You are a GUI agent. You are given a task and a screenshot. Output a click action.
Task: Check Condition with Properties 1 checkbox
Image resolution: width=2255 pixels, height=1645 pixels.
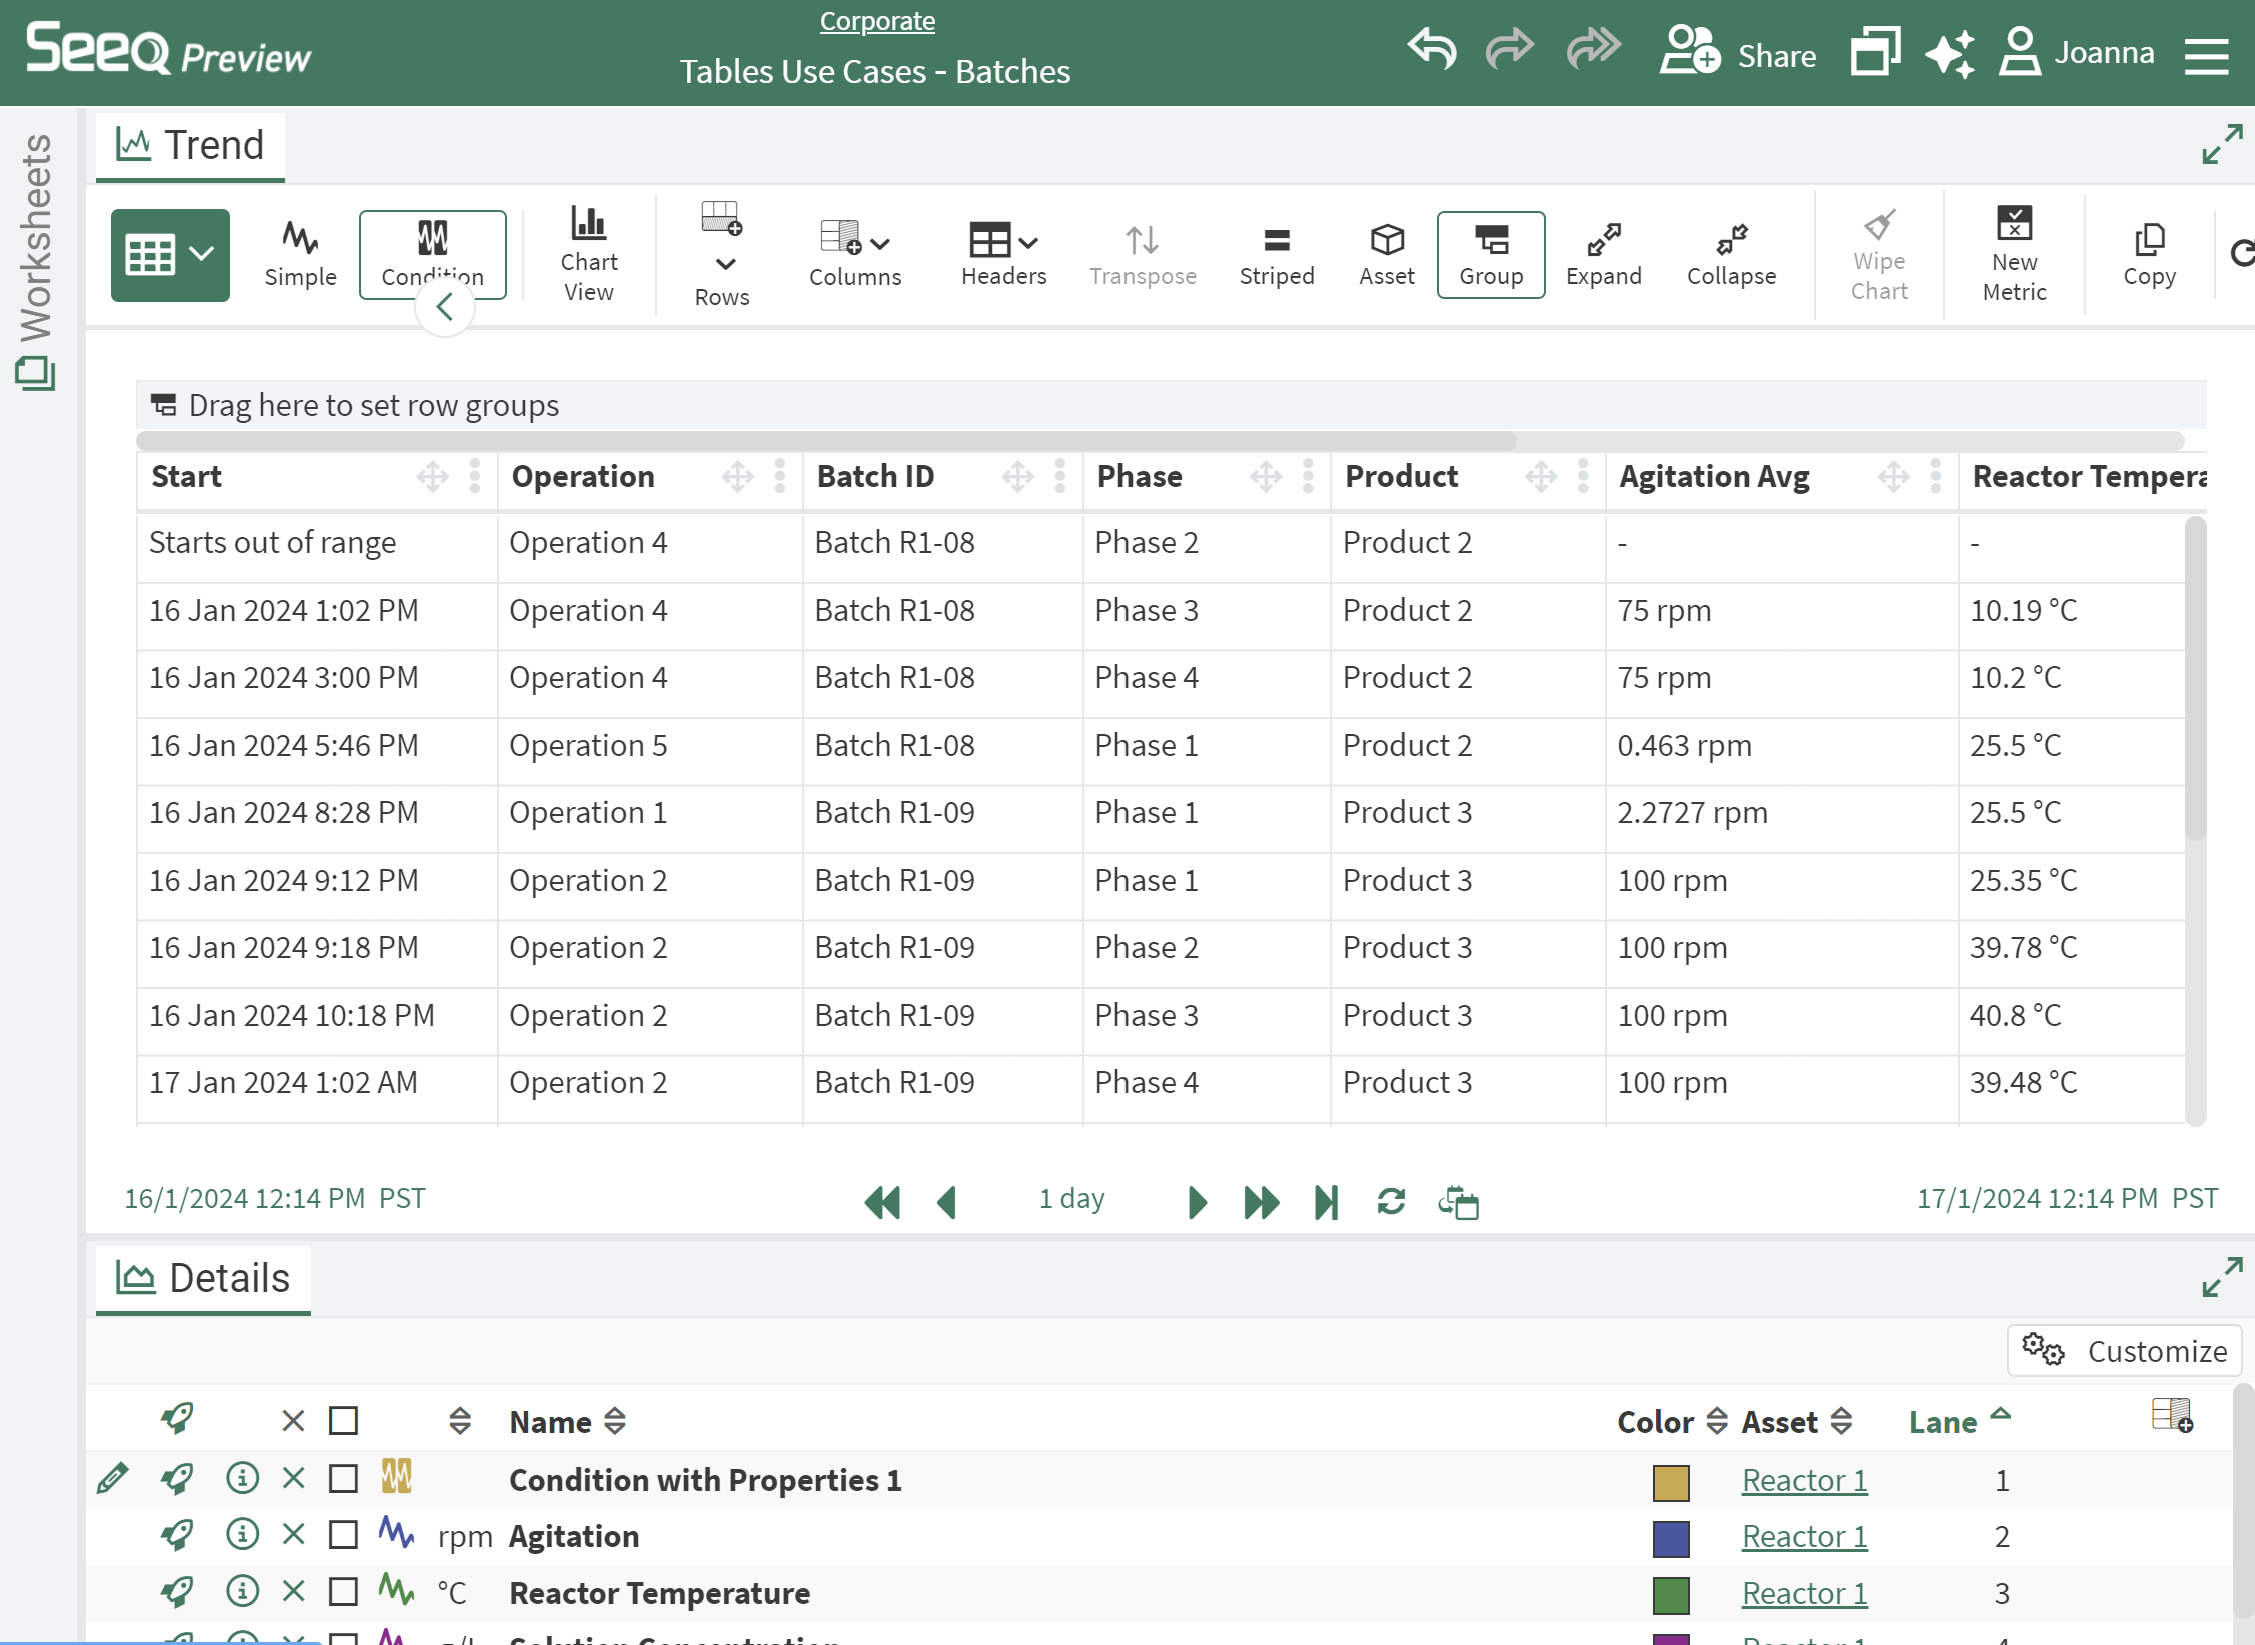[x=343, y=1479]
